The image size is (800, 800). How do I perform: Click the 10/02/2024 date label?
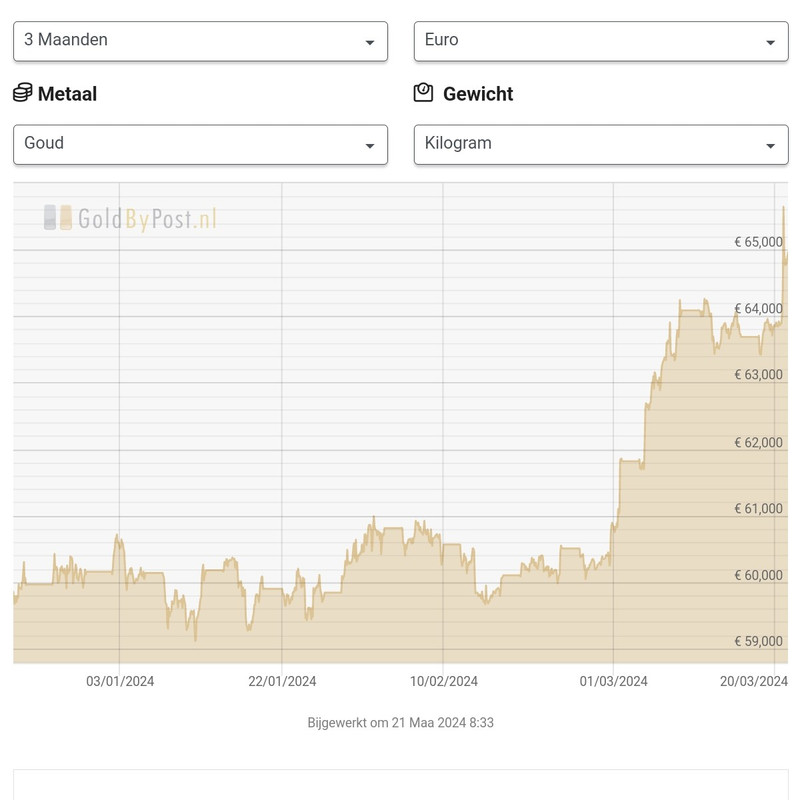pyautogui.click(x=444, y=681)
